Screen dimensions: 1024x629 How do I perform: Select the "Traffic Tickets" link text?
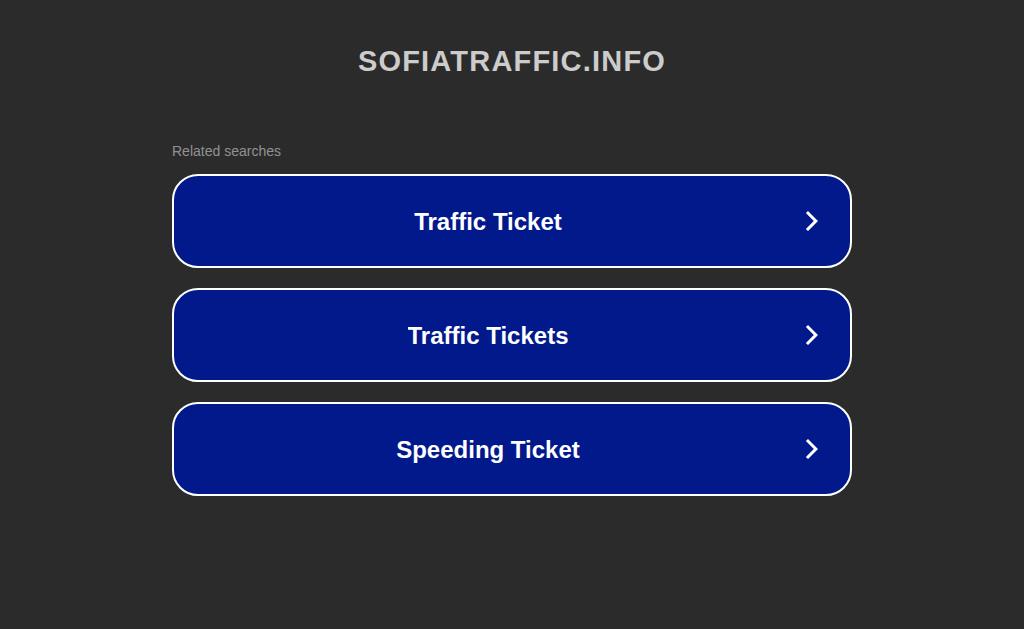pyautogui.click(x=488, y=336)
